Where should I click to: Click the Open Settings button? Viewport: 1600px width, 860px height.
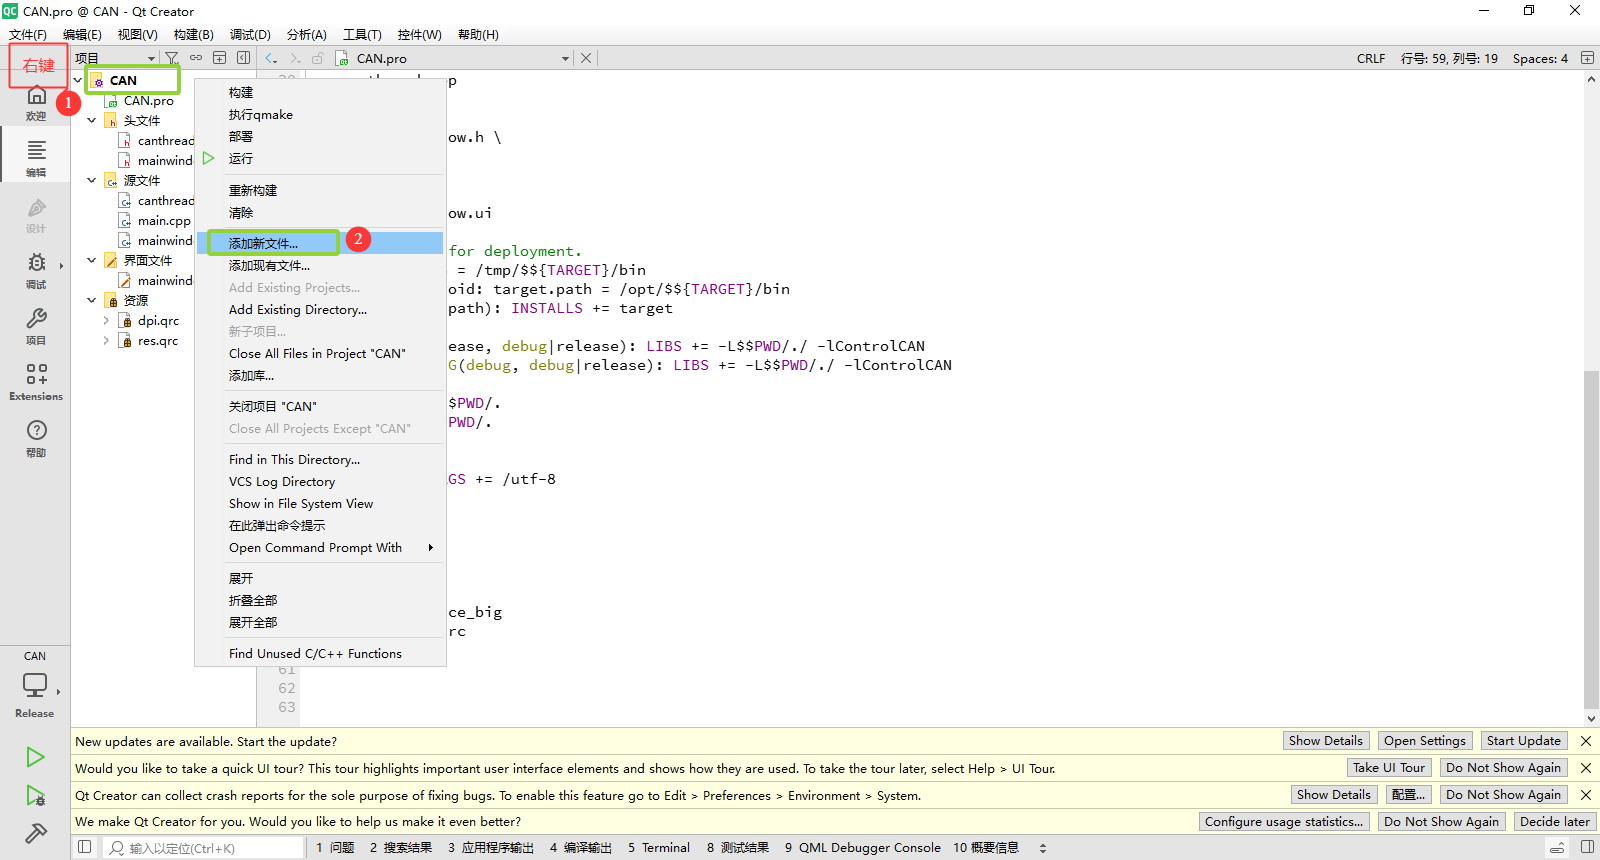(1424, 741)
